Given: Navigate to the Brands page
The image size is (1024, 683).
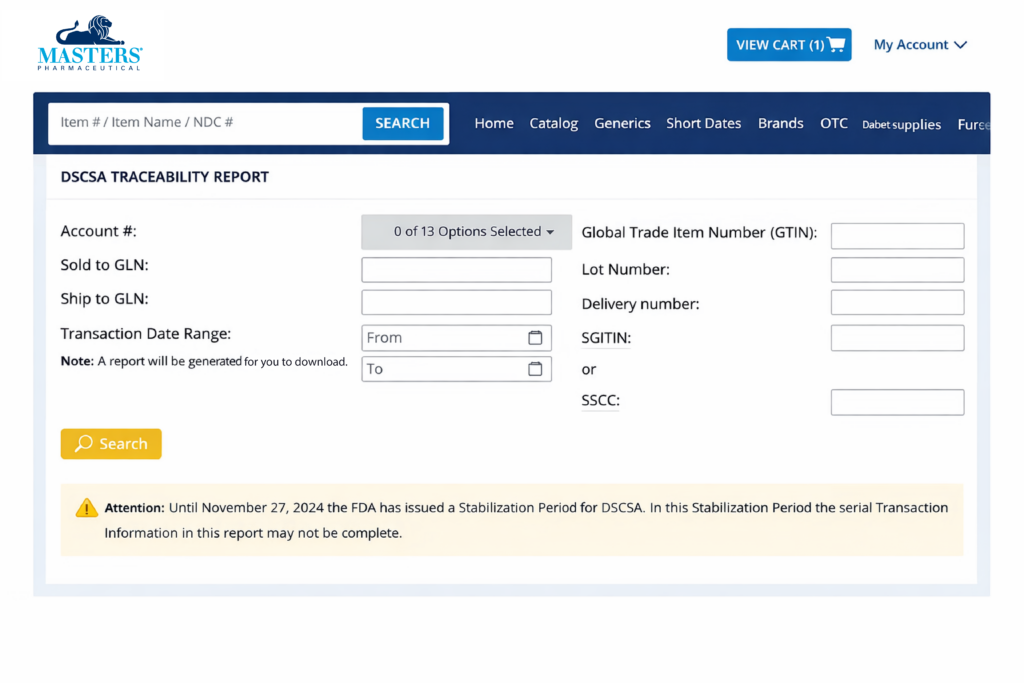Looking at the screenshot, I should click(781, 124).
